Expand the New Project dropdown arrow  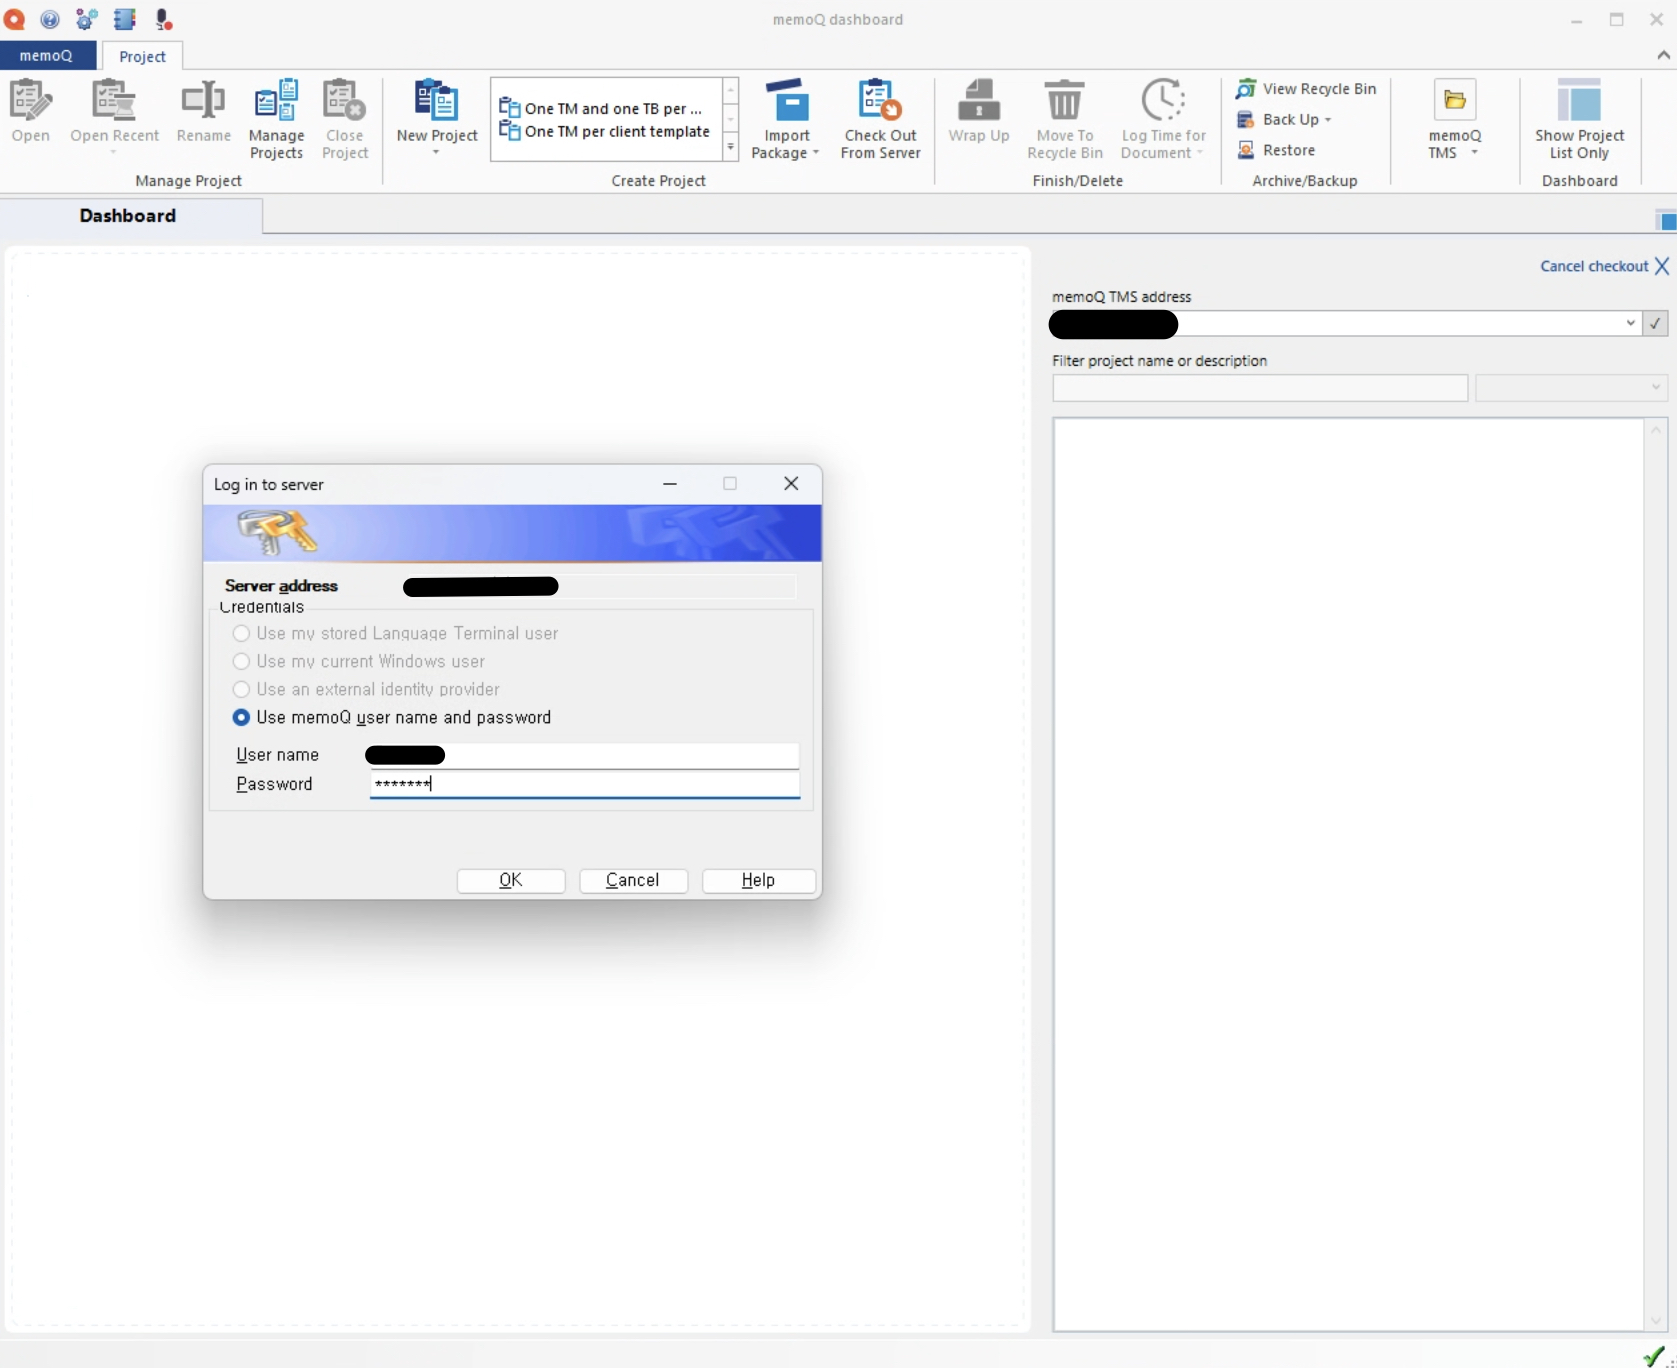tap(436, 153)
